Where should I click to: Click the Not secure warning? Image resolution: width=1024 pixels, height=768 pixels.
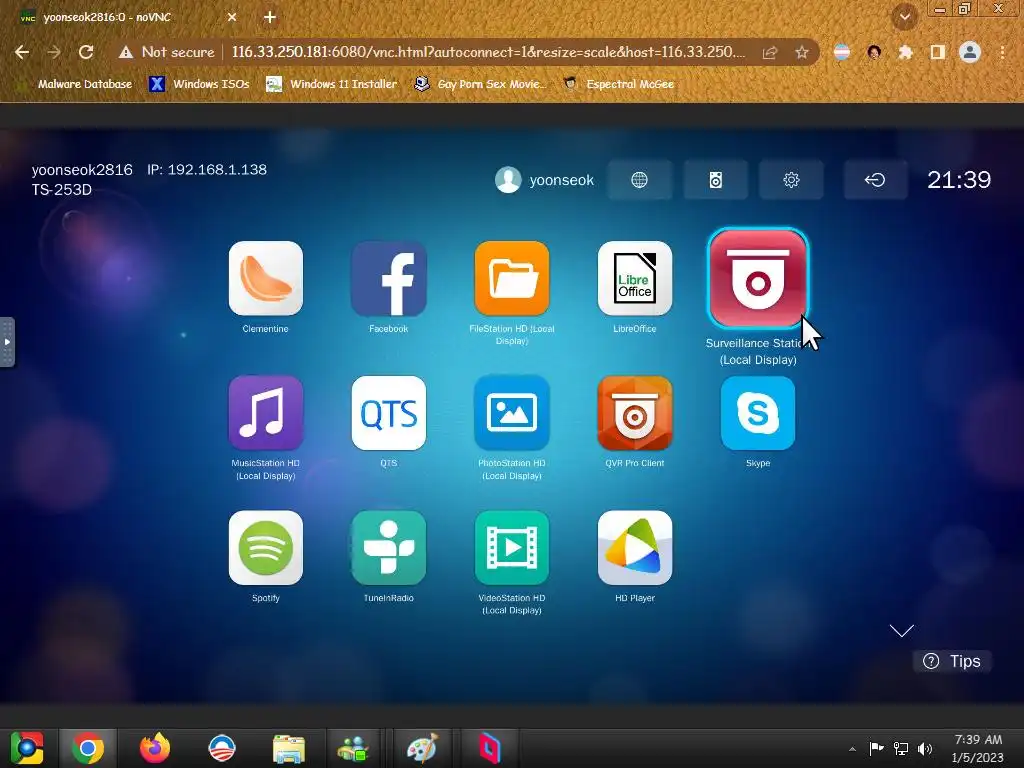click(167, 52)
